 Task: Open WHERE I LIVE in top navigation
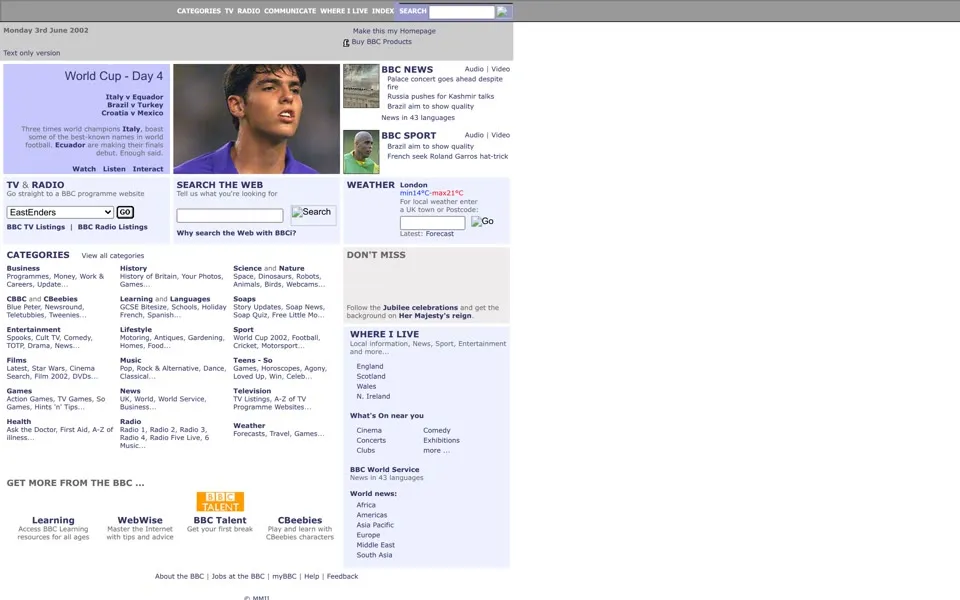coord(344,11)
